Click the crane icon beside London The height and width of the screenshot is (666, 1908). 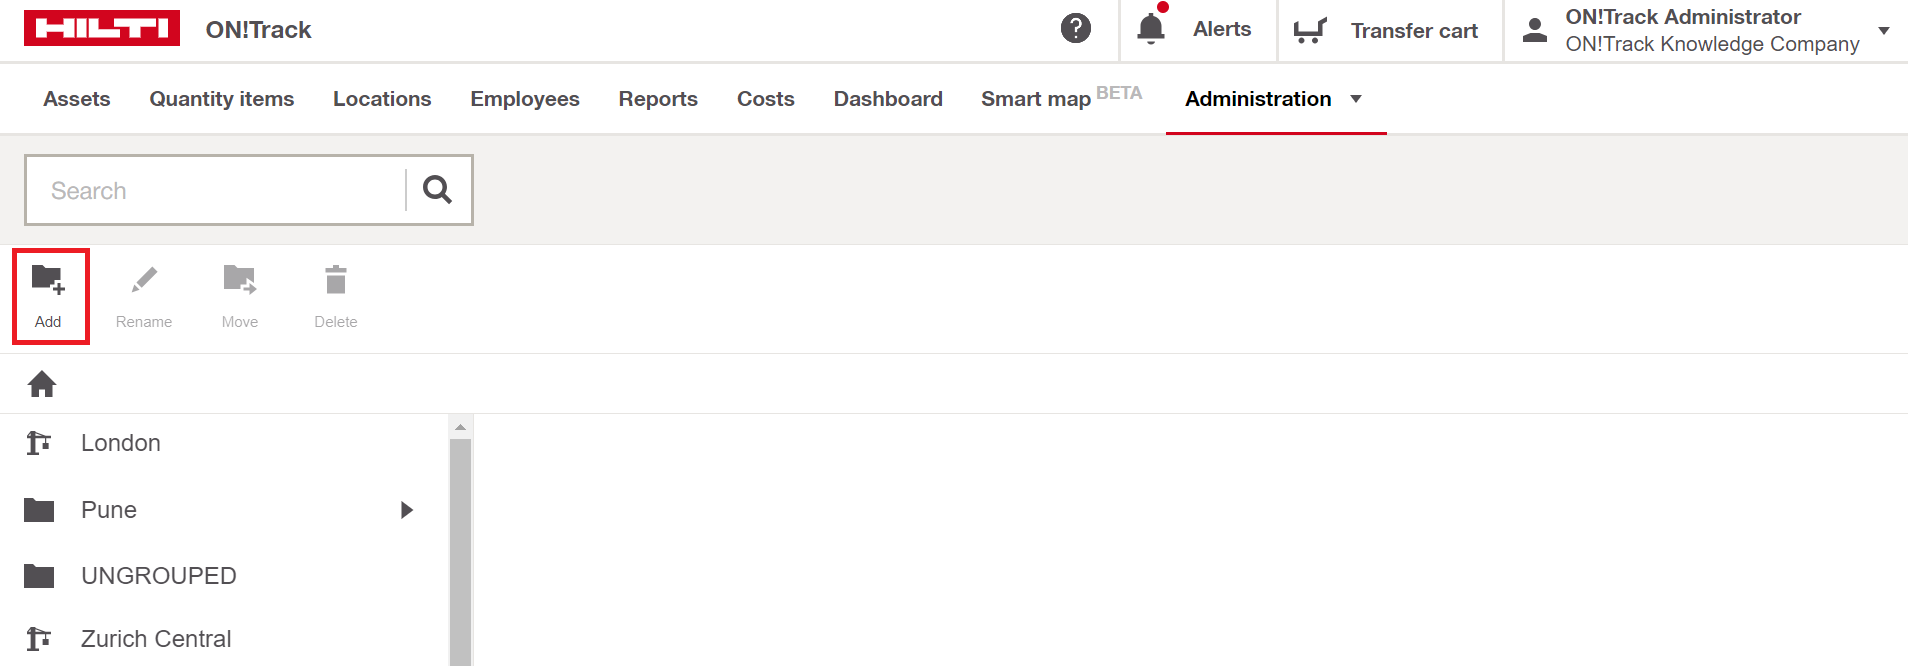(39, 442)
